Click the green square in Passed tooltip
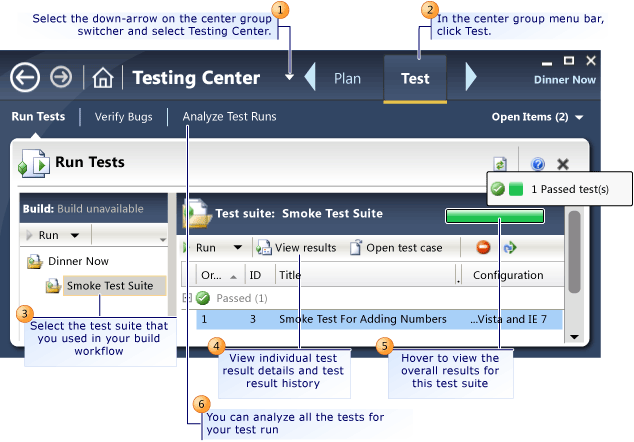The image size is (634, 442). [516, 189]
